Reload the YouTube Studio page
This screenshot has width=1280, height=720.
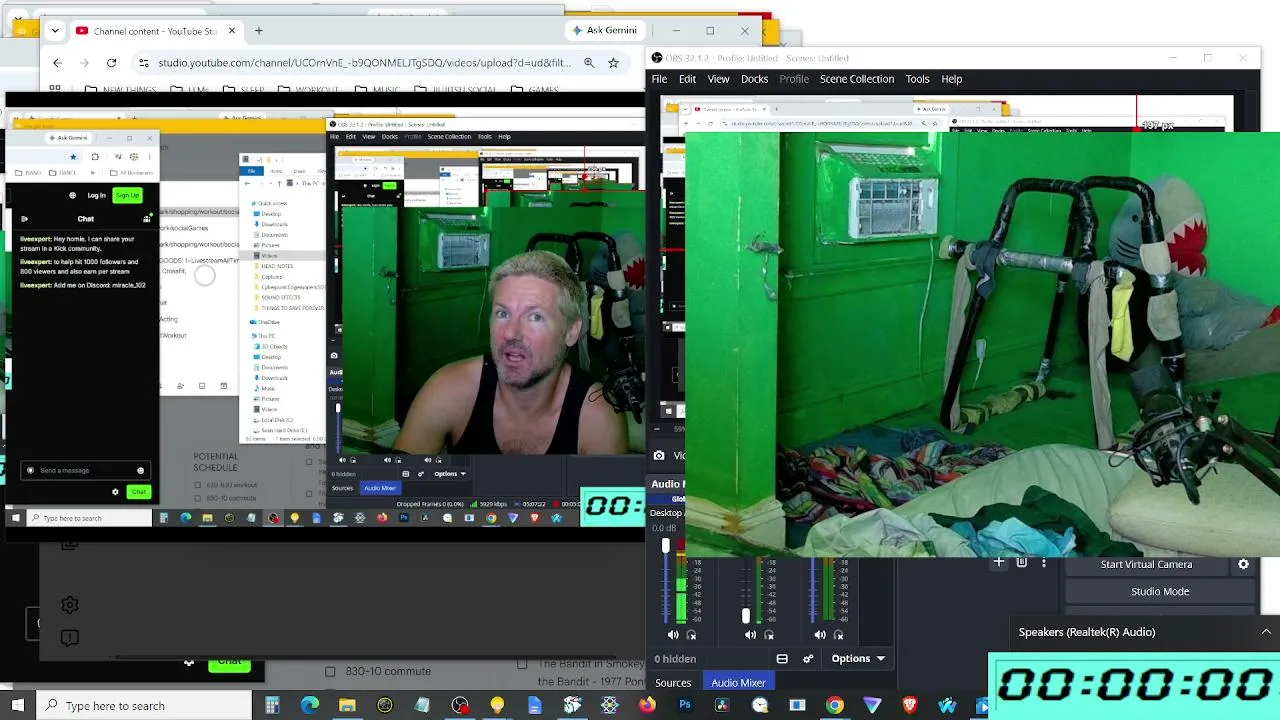111,63
